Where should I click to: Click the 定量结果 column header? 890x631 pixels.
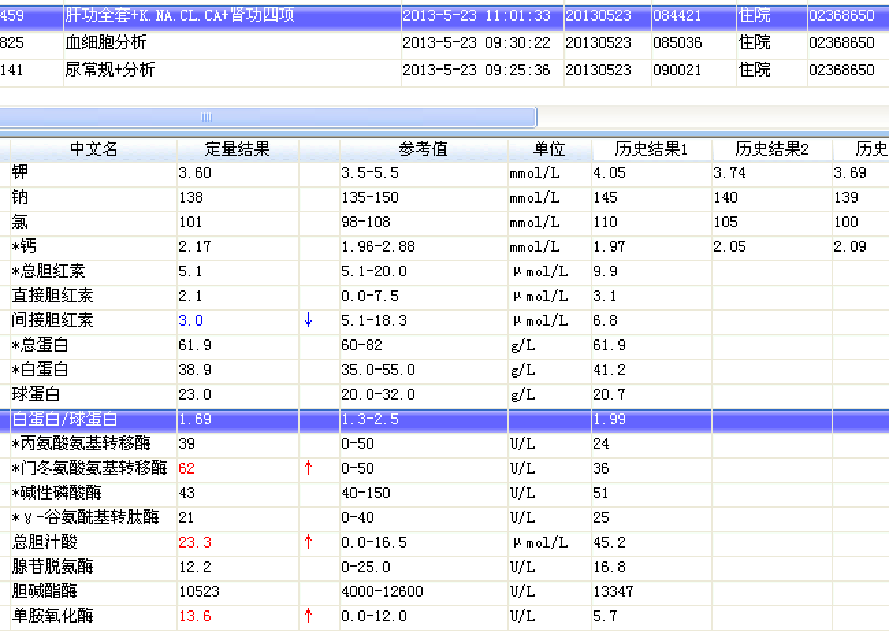coord(237,149)
